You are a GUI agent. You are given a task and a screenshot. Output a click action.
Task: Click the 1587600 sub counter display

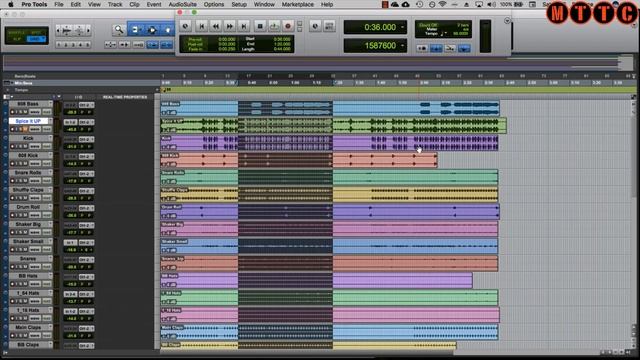pyautogui.click(x=376, y=45)
